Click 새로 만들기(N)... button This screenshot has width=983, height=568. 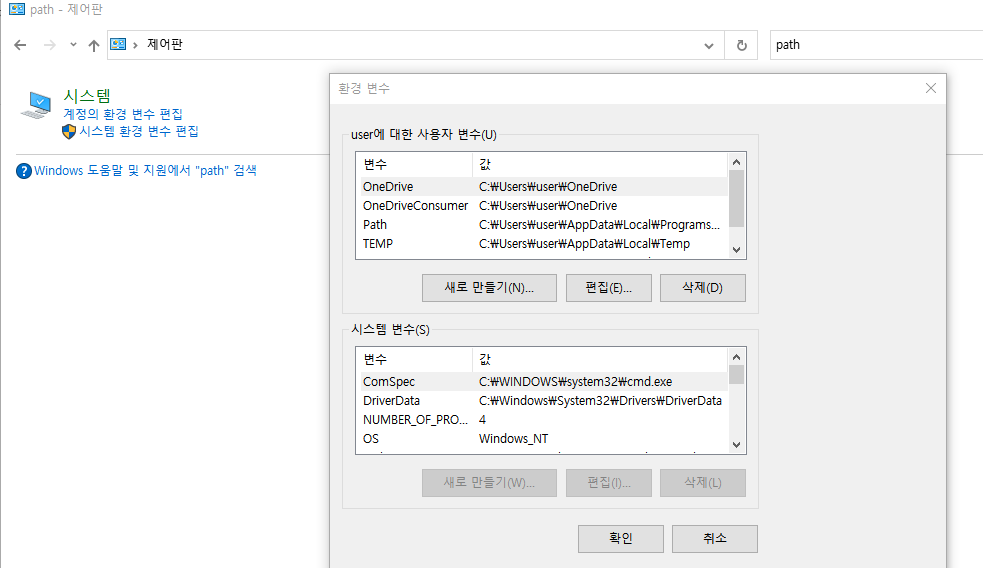pyautogui.click(x=489, y=288)
